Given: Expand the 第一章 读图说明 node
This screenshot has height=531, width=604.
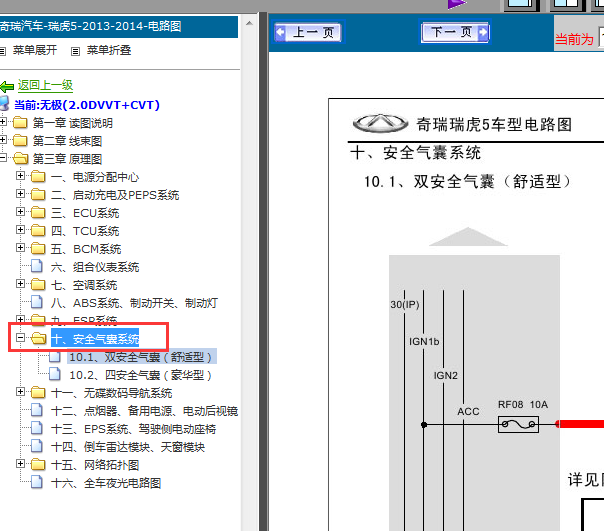Looking at the screenshot, I should (x=3, y=122).
